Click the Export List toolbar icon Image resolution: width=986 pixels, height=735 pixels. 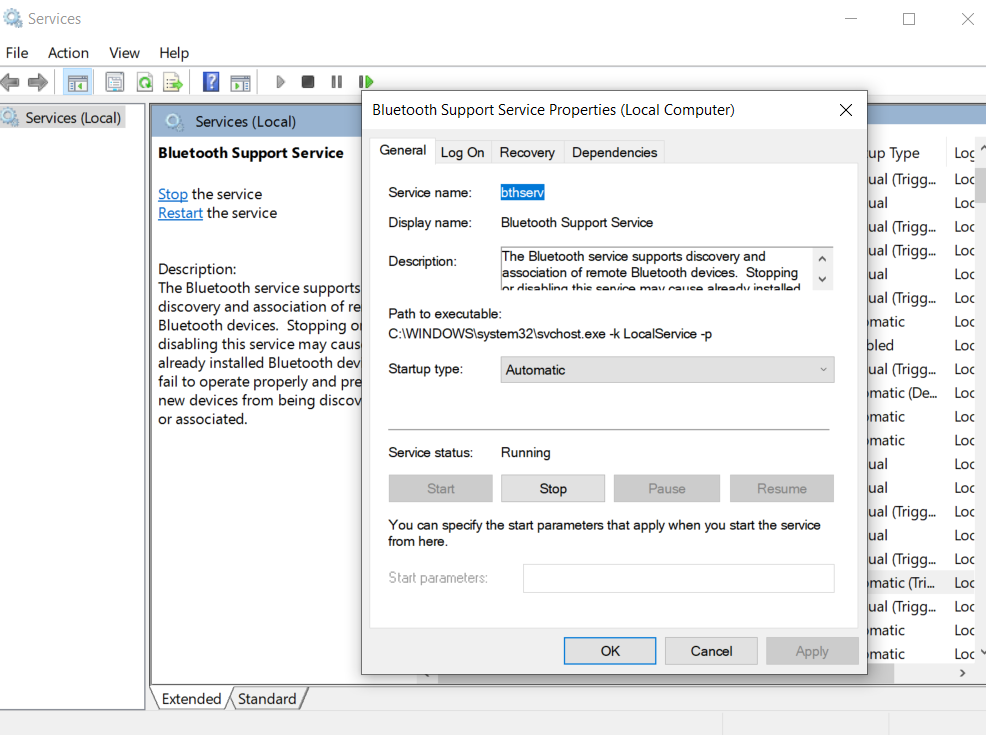point(172,82)
